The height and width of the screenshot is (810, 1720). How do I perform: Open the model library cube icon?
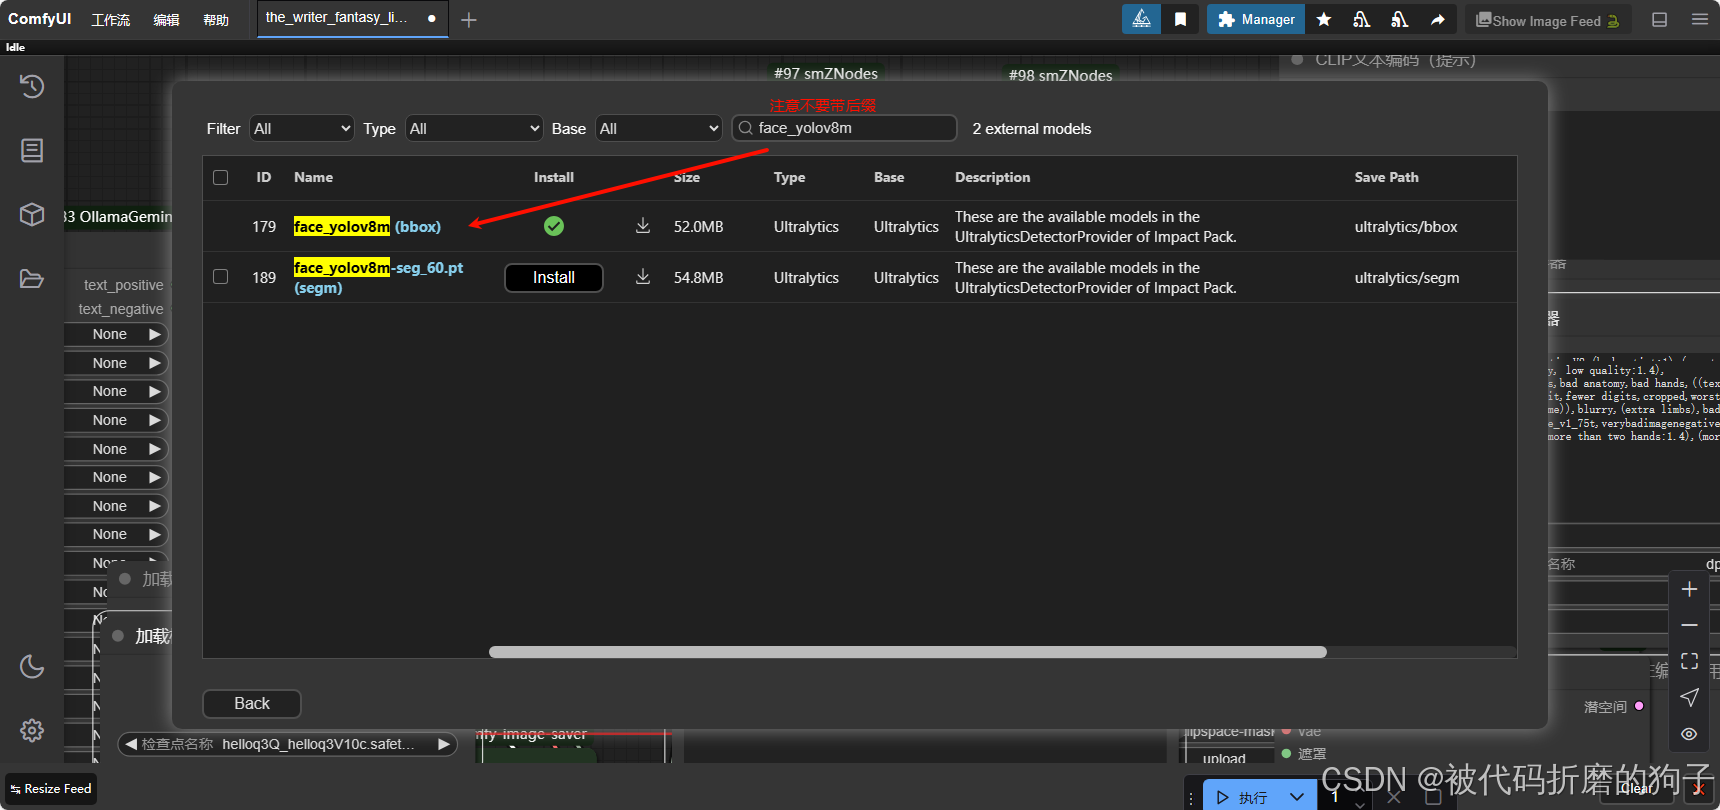(x=32, y=214)
